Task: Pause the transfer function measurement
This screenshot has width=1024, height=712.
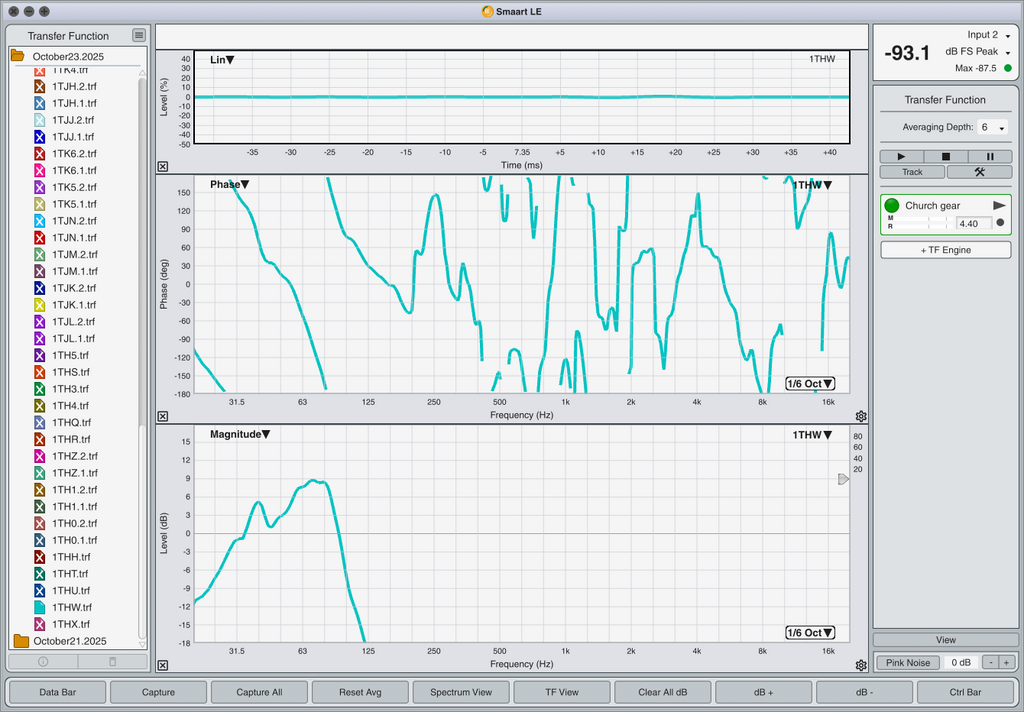Action: pyautogui.click(x=990, y=156)
